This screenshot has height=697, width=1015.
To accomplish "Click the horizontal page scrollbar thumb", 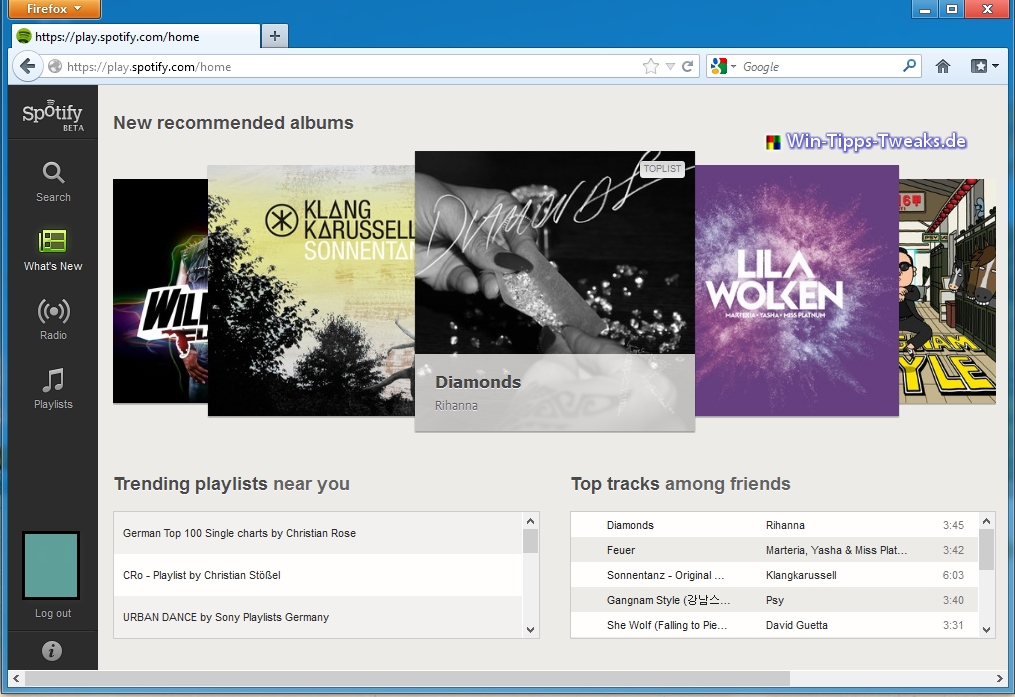I will click(x=407, y=679).
